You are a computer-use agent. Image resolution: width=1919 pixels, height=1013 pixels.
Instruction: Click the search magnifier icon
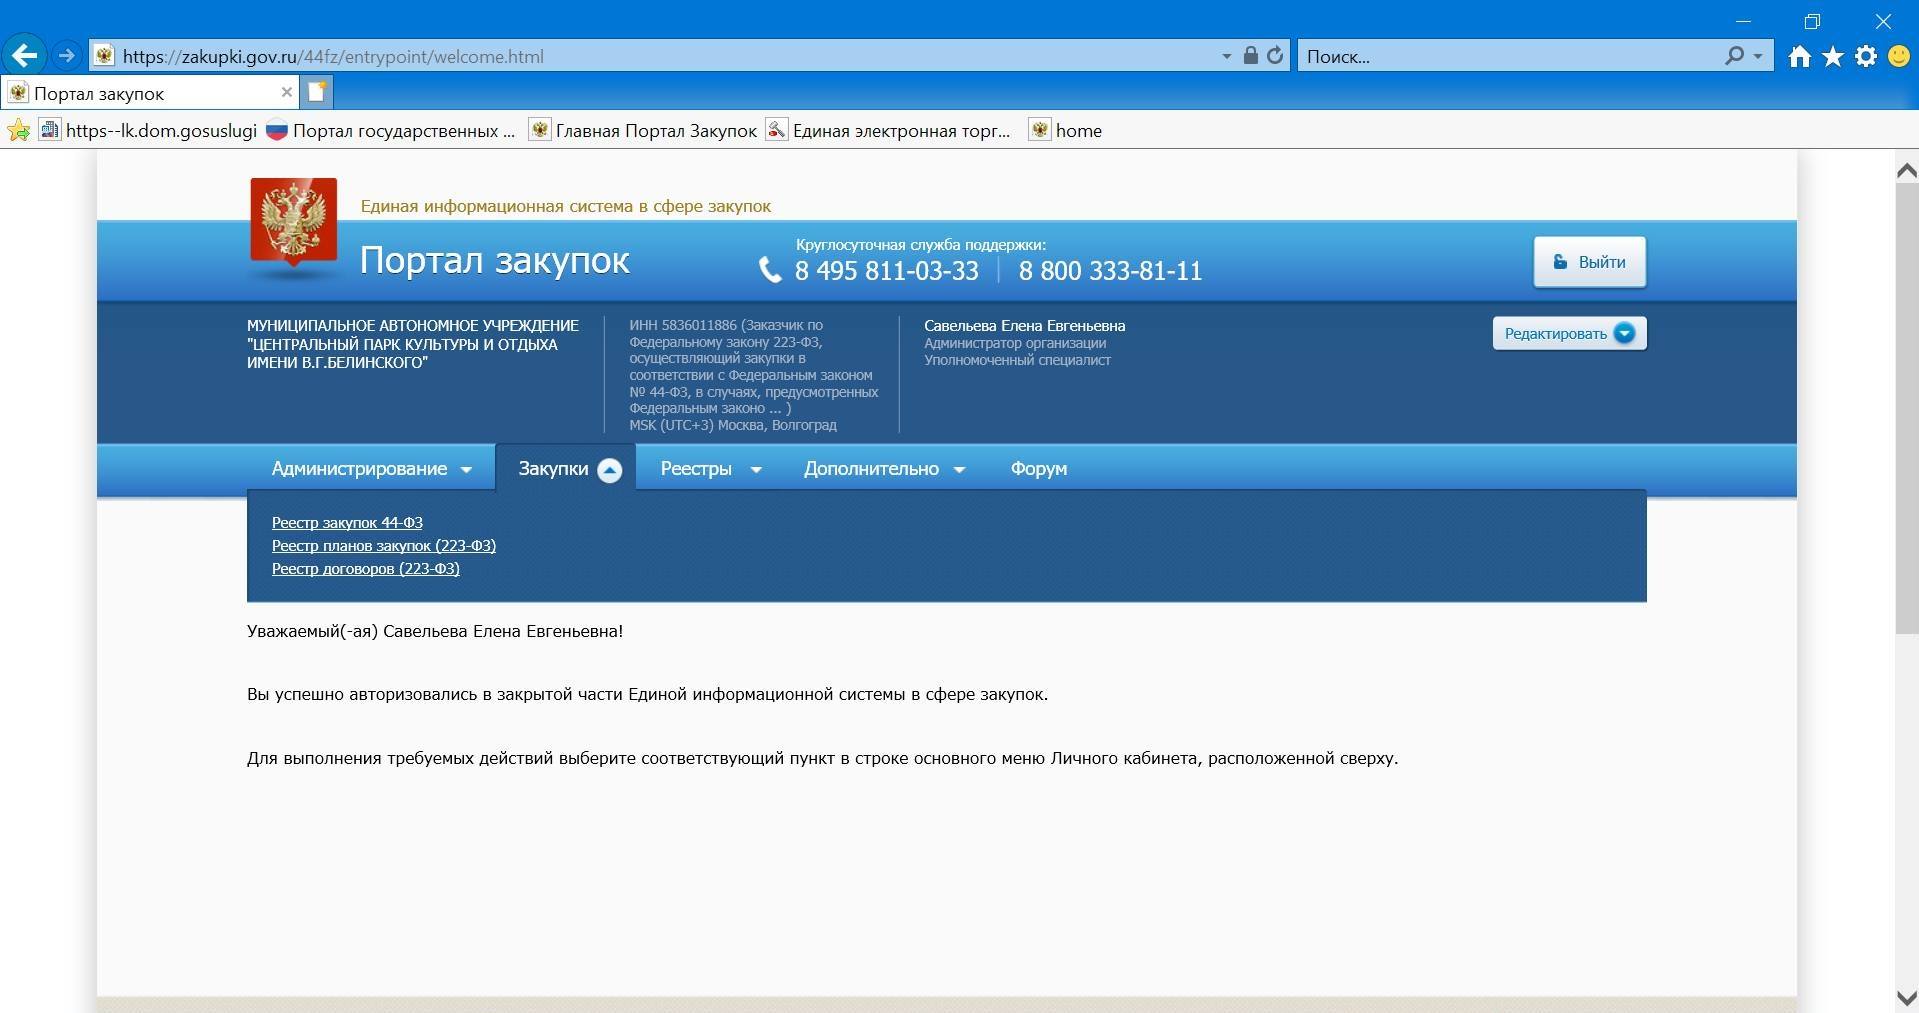[x=1734, y=56]
